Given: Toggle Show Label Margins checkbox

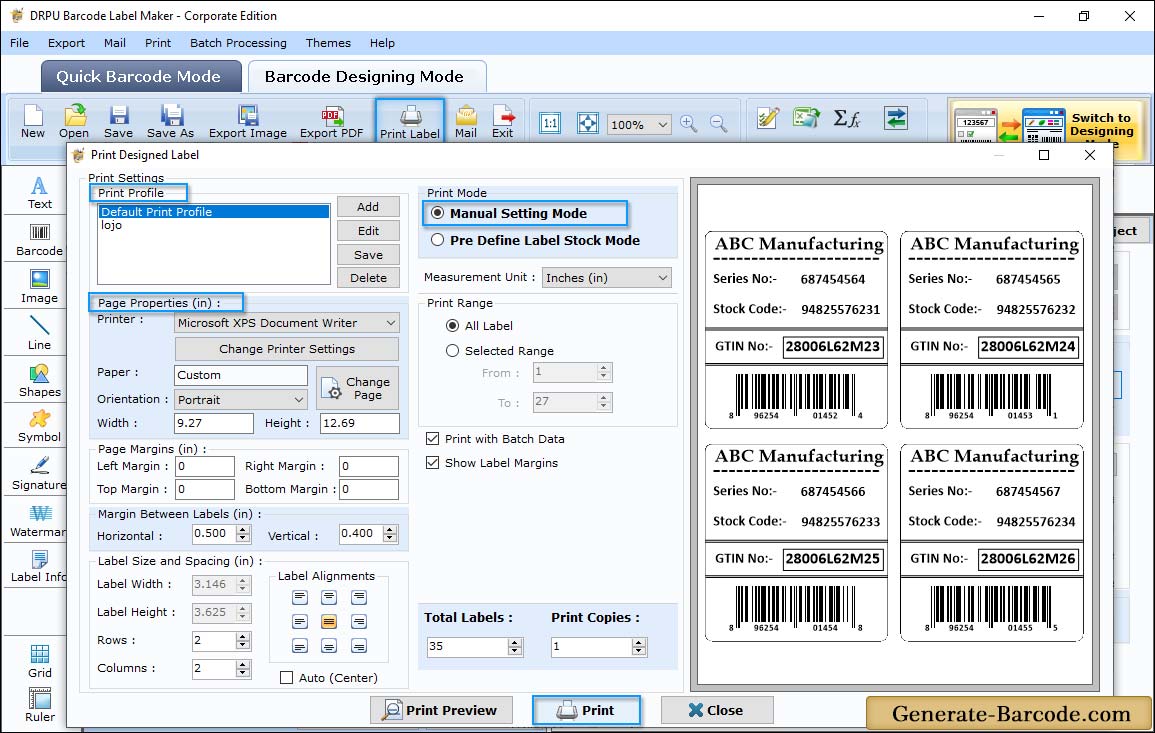Looking at the screenshot, I should tap(432, 463).
